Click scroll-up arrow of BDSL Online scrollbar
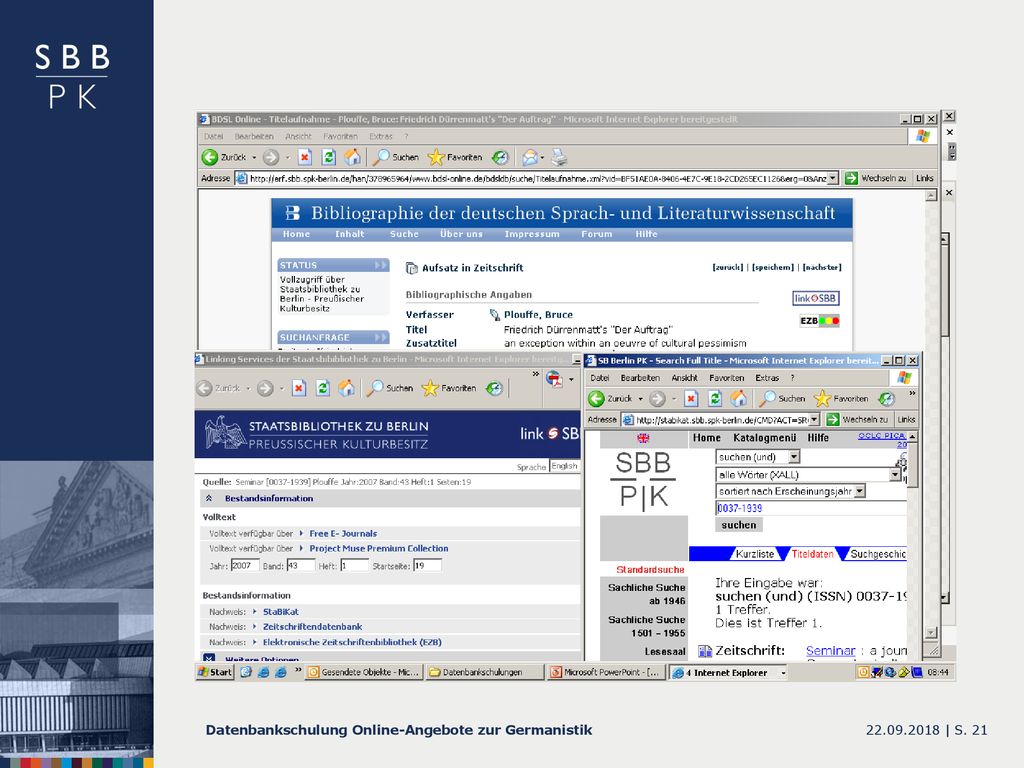The height and width of the screenshot is (768, 1024). (931, 195)
